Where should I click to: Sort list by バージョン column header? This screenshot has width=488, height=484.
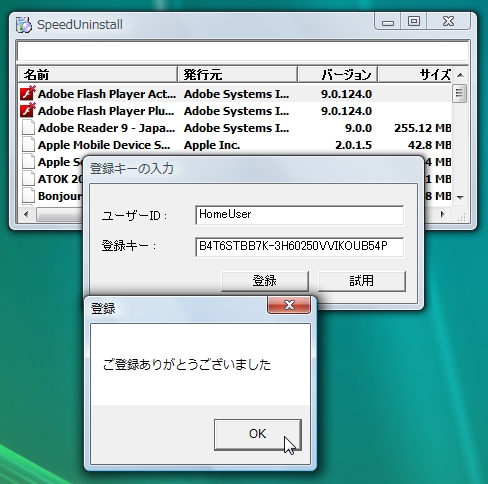(337, 74)
